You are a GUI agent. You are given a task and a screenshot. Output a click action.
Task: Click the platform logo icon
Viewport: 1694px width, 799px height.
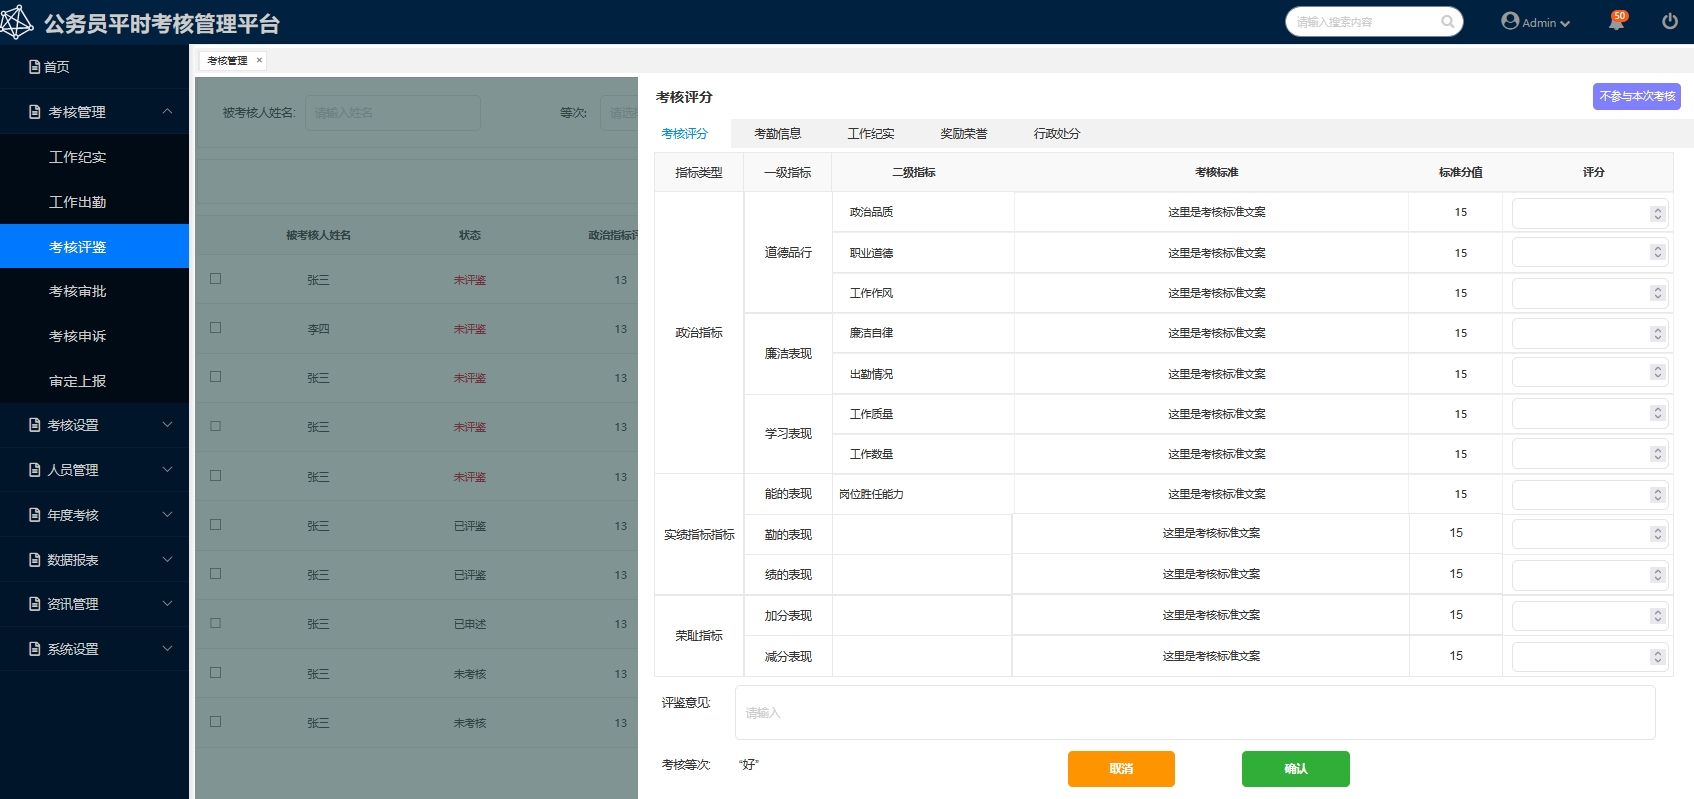pos(17,22)
